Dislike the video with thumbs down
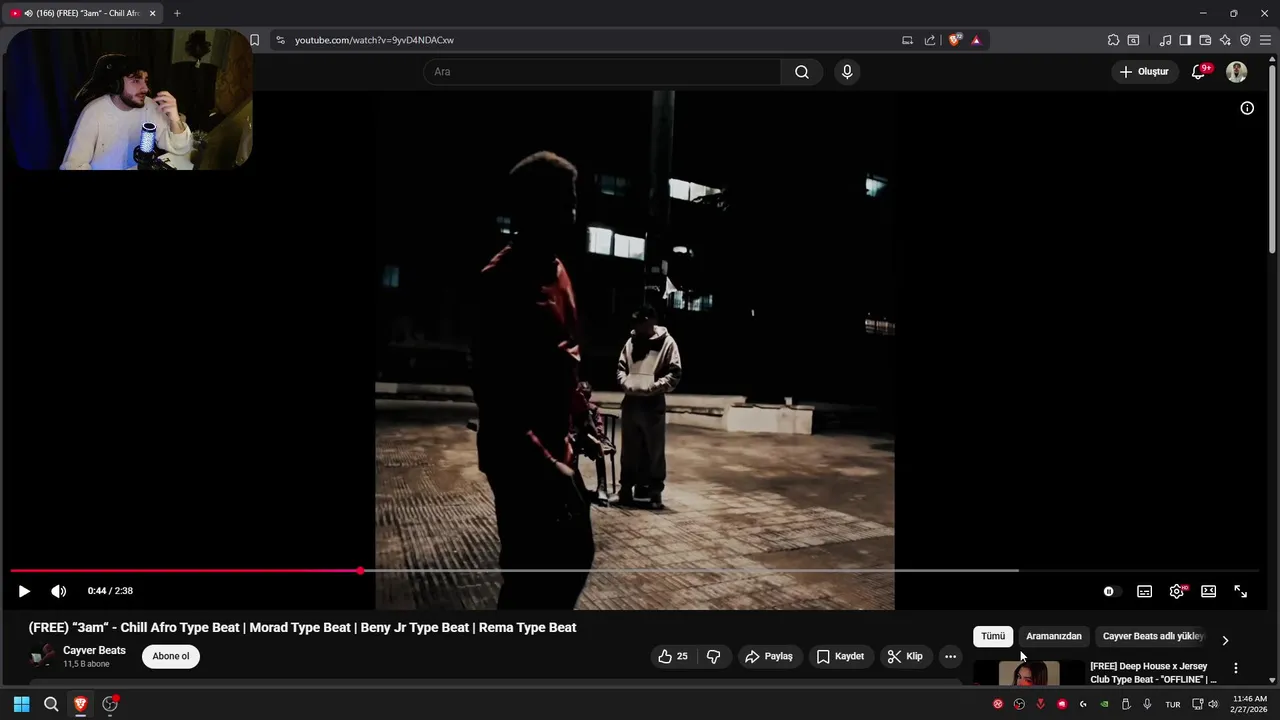 coord(714,656)
